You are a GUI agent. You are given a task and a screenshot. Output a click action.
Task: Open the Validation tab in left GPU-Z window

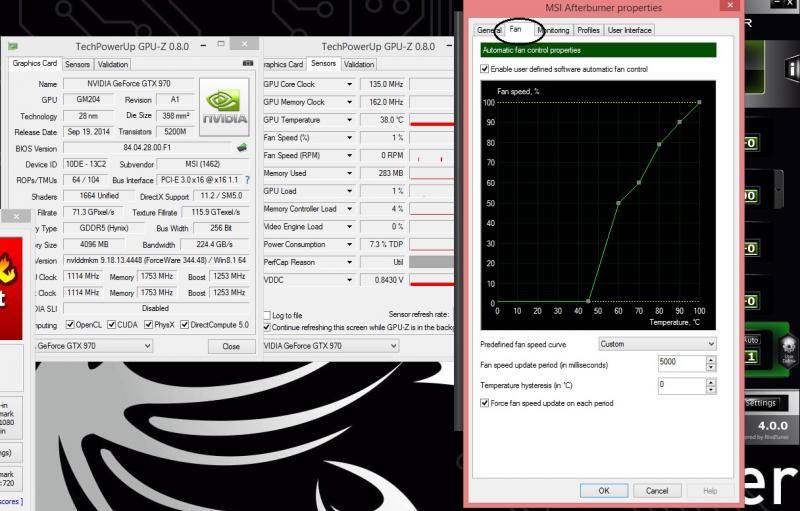tap(112, 64)
